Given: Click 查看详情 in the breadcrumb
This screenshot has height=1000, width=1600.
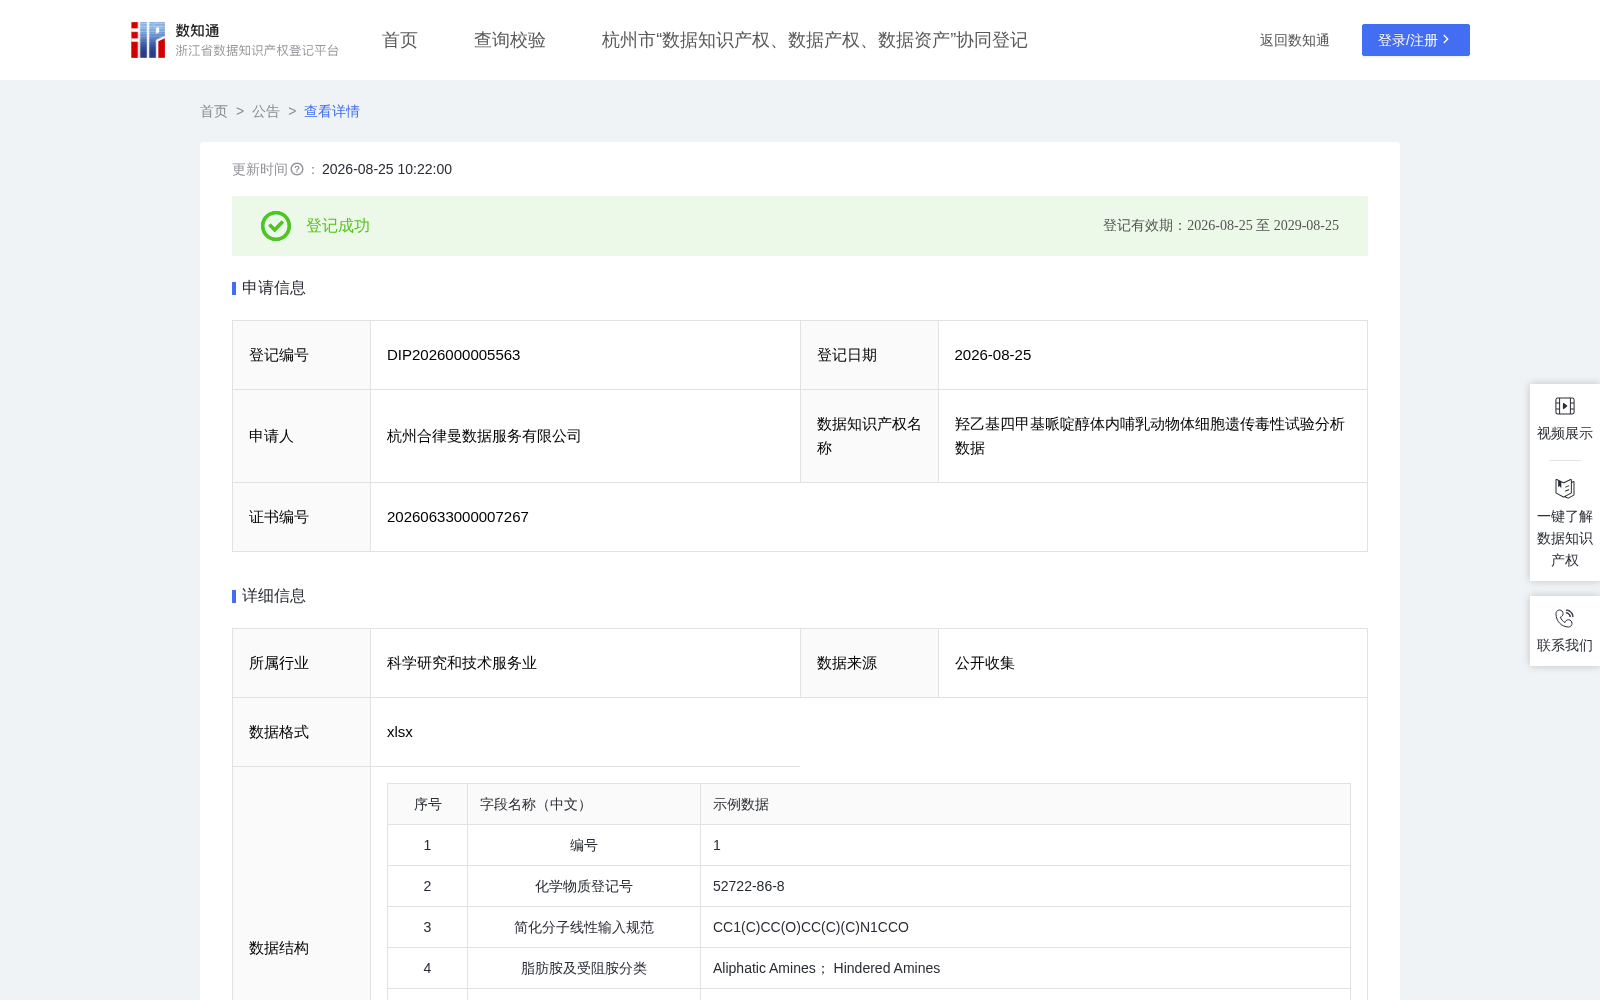Looking at the screenshot, I should [332, 111].
